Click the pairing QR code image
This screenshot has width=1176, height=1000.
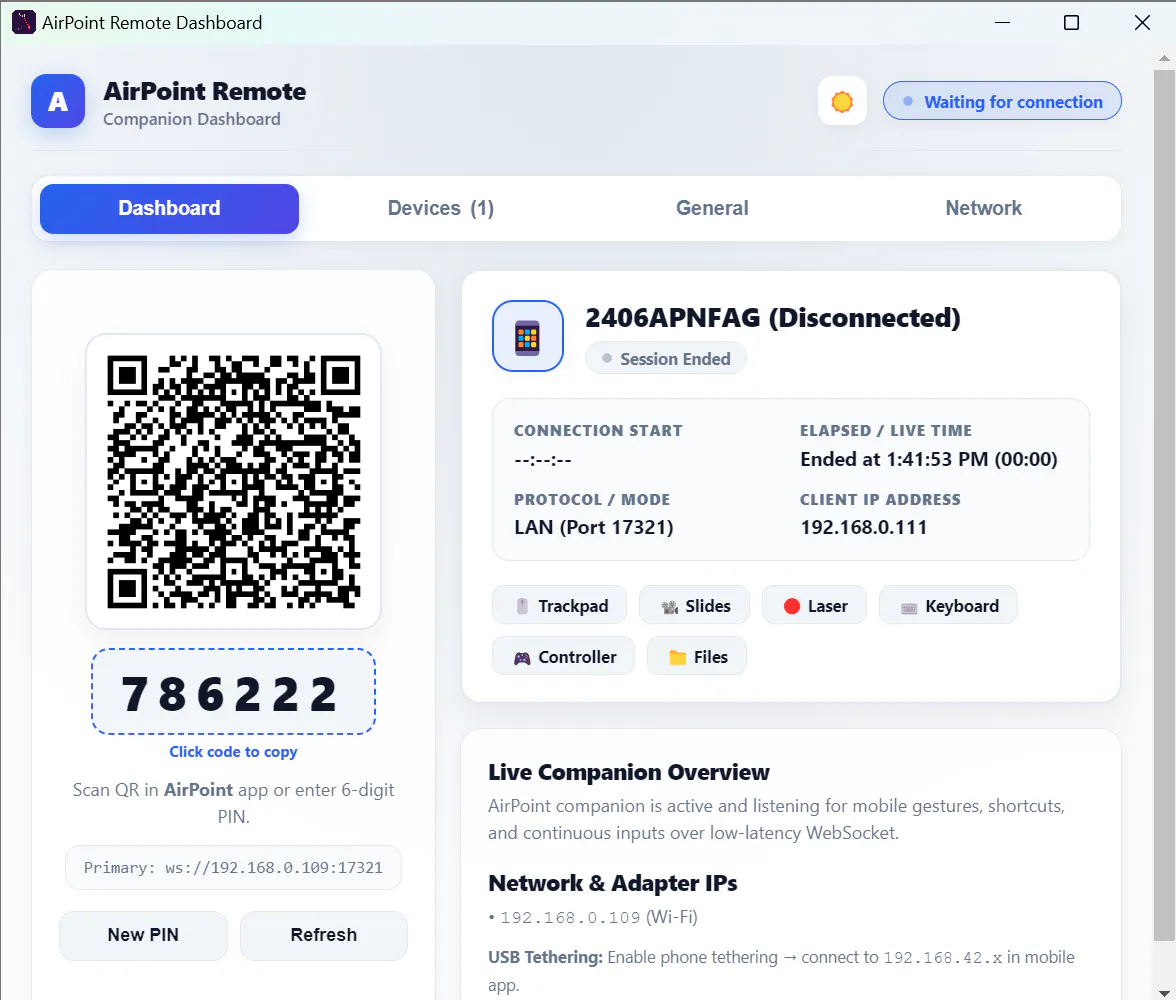tap(233, 481)
